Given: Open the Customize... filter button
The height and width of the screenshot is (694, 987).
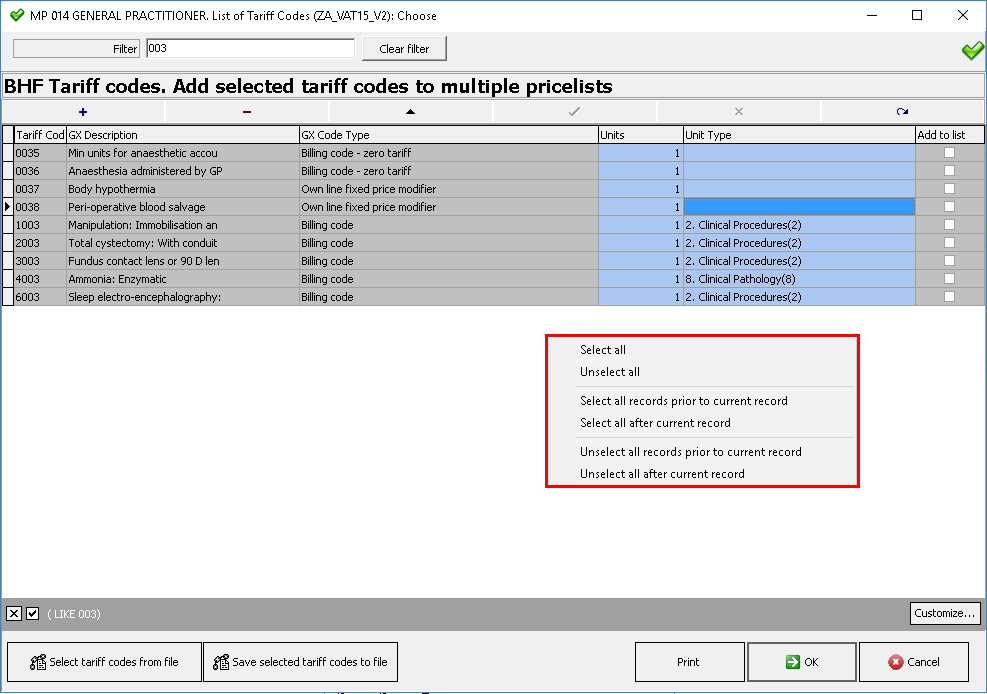Looking at the screenshot, I should pyautogui.click(x=945, y=613).
